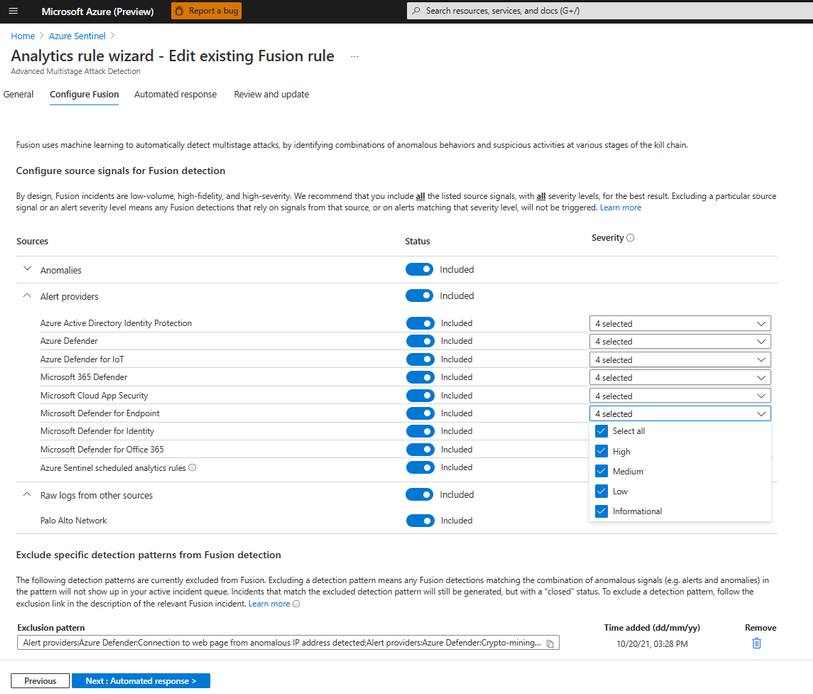
Task: Click the bug icon in Report a bug
Action: (x=179, y=11)
